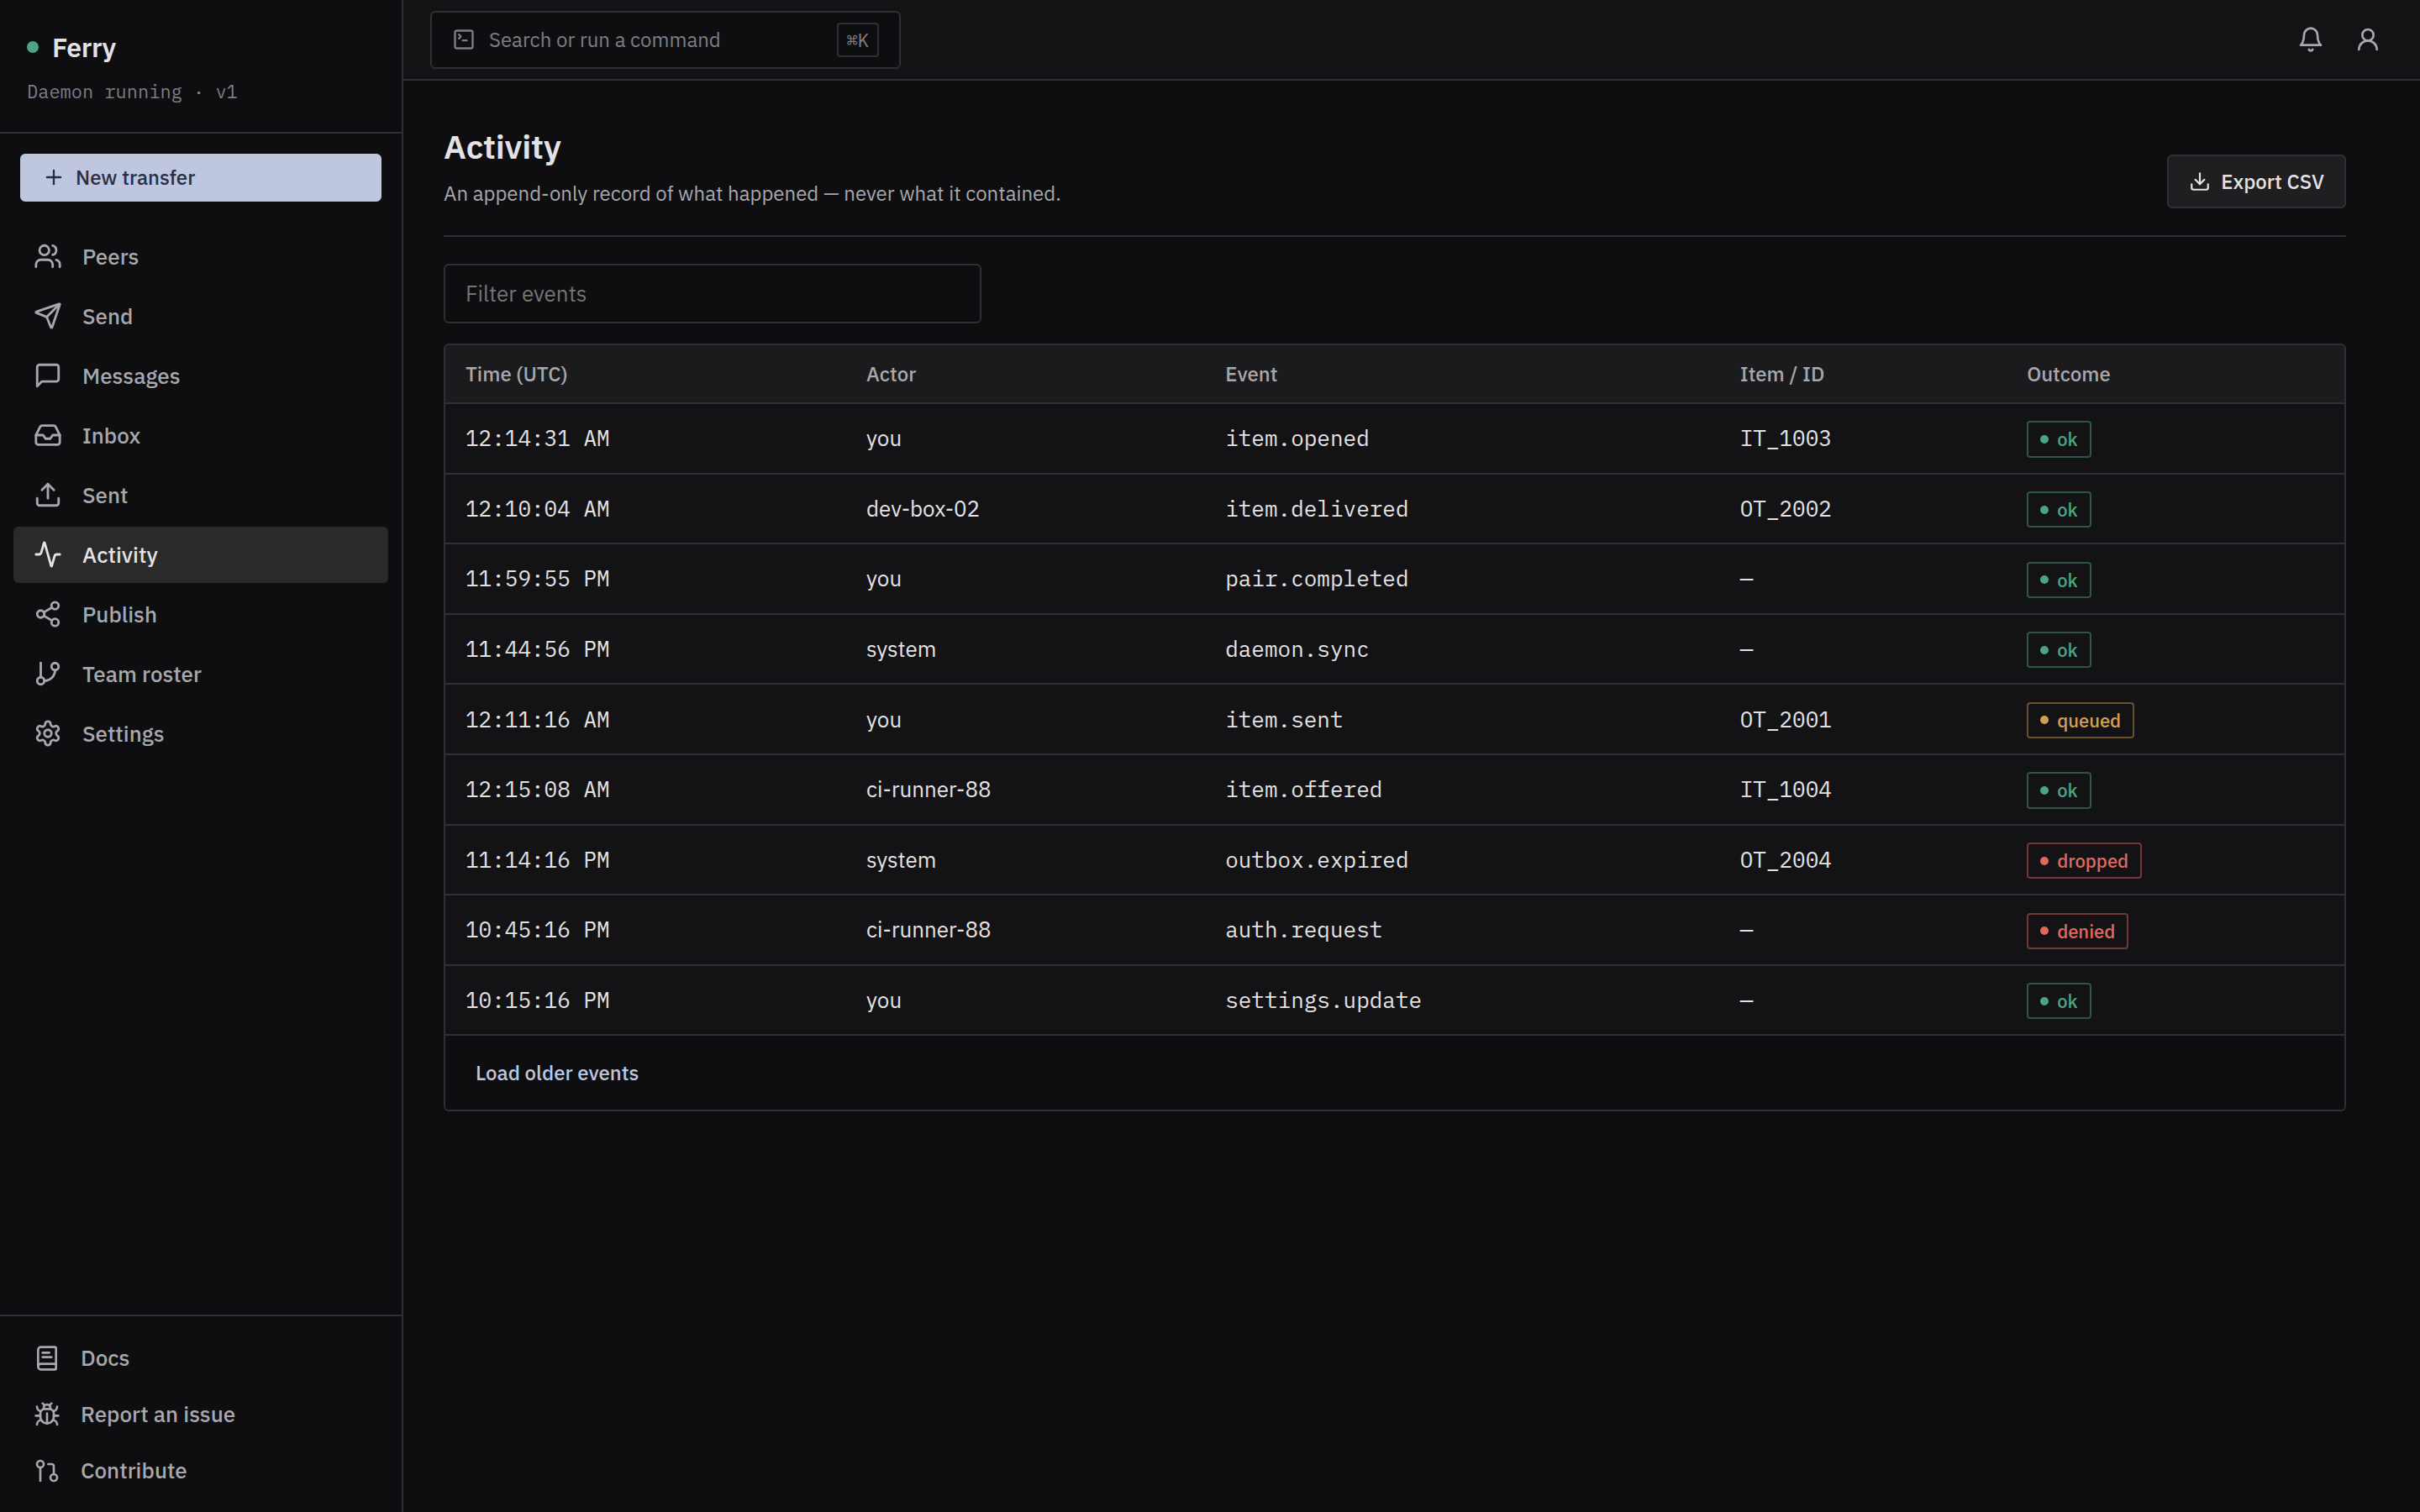Click the queued outcome badge
The width and height of the screenshot is (2420, 1512).
[2079, 720]
